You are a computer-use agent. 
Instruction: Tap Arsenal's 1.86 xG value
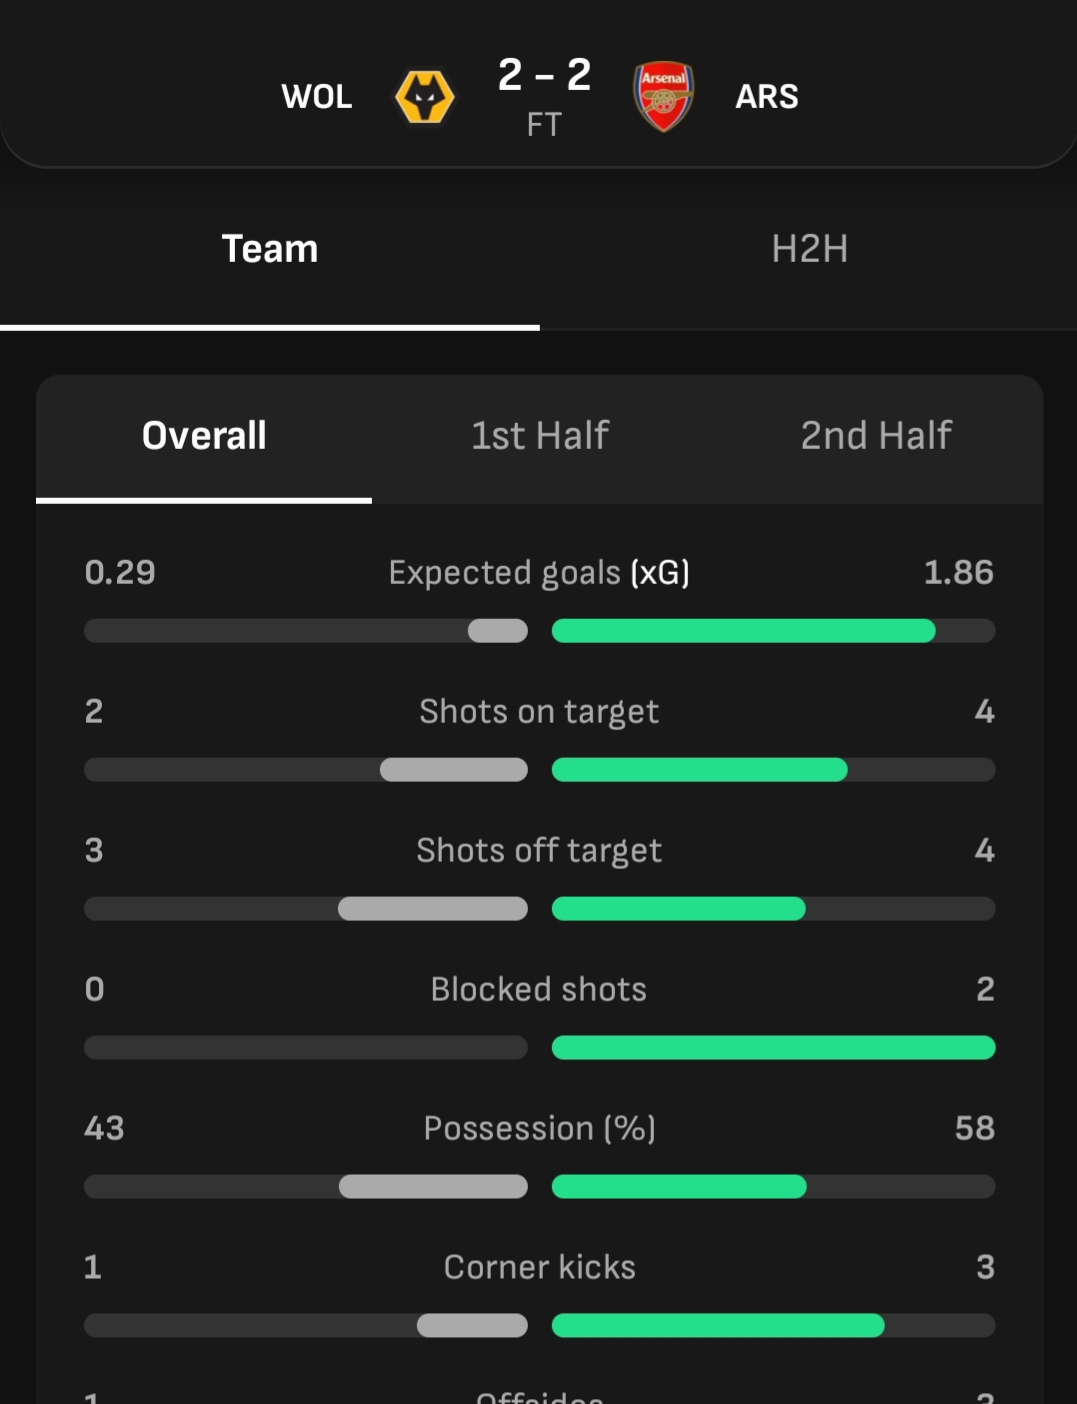958,573
